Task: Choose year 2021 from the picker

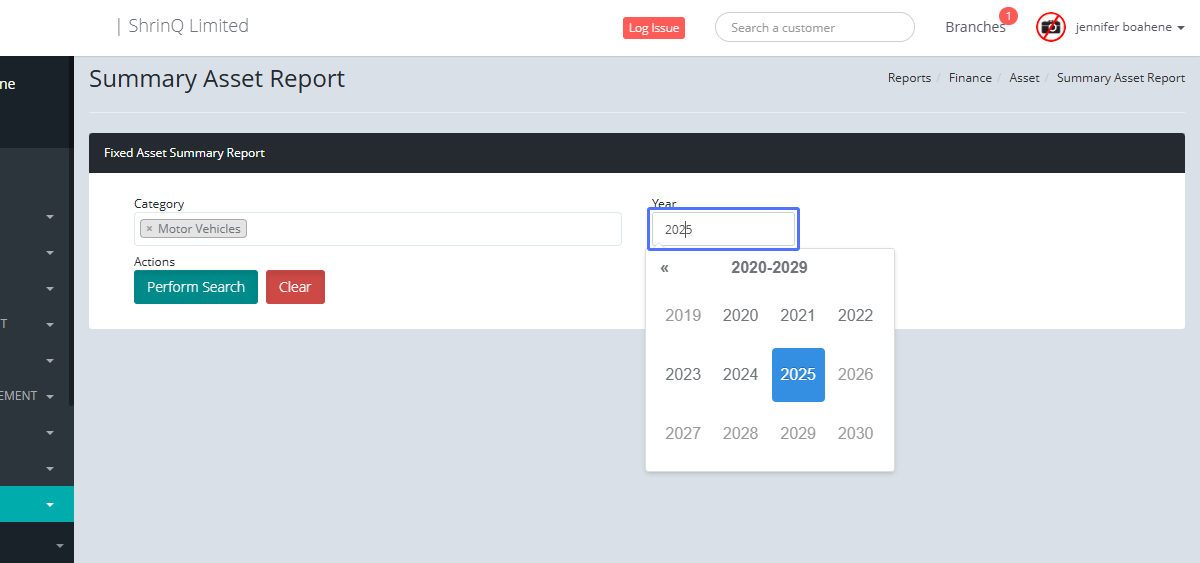Action: click(x=797, y=316)
